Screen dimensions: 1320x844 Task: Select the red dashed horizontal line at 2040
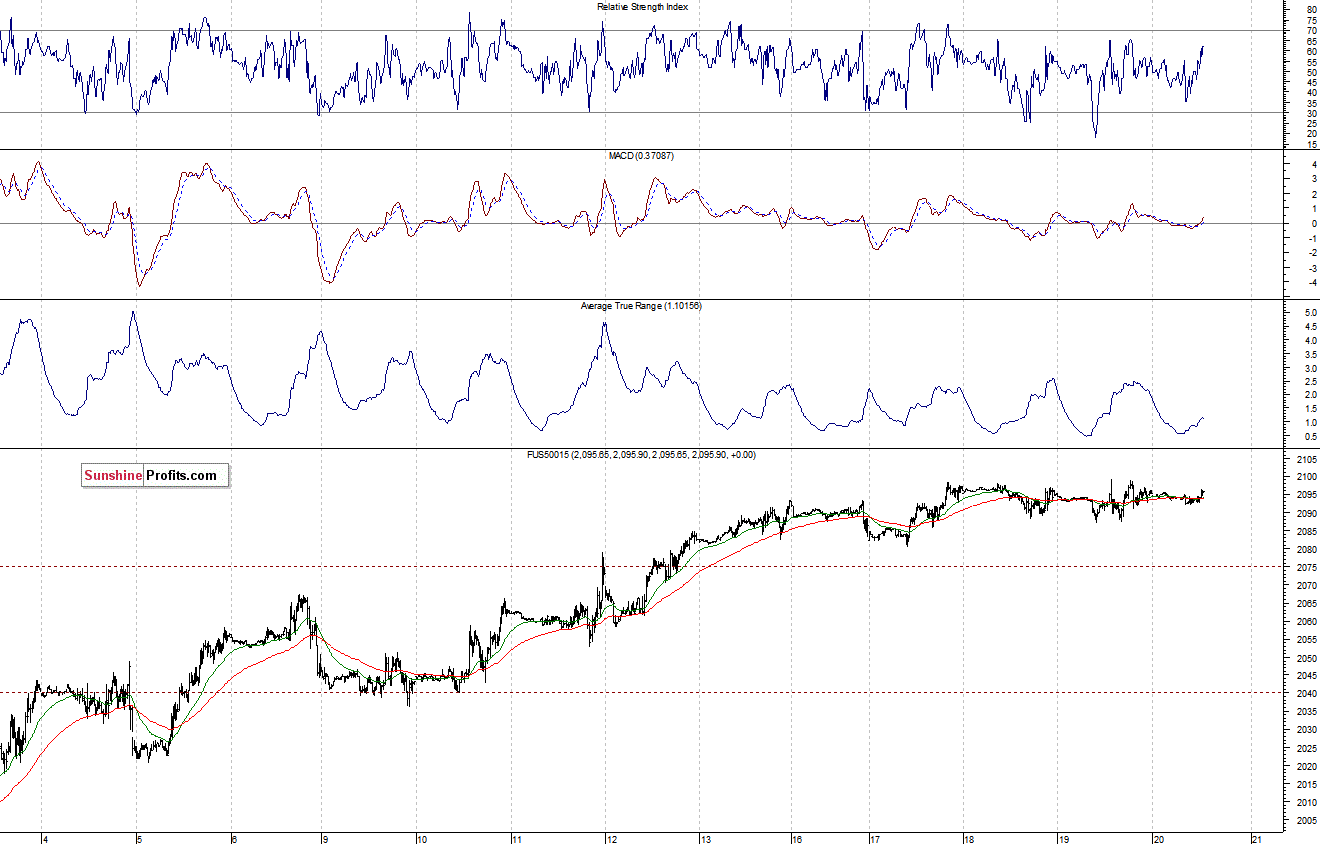pyautogui.click(x=640, y=692)
